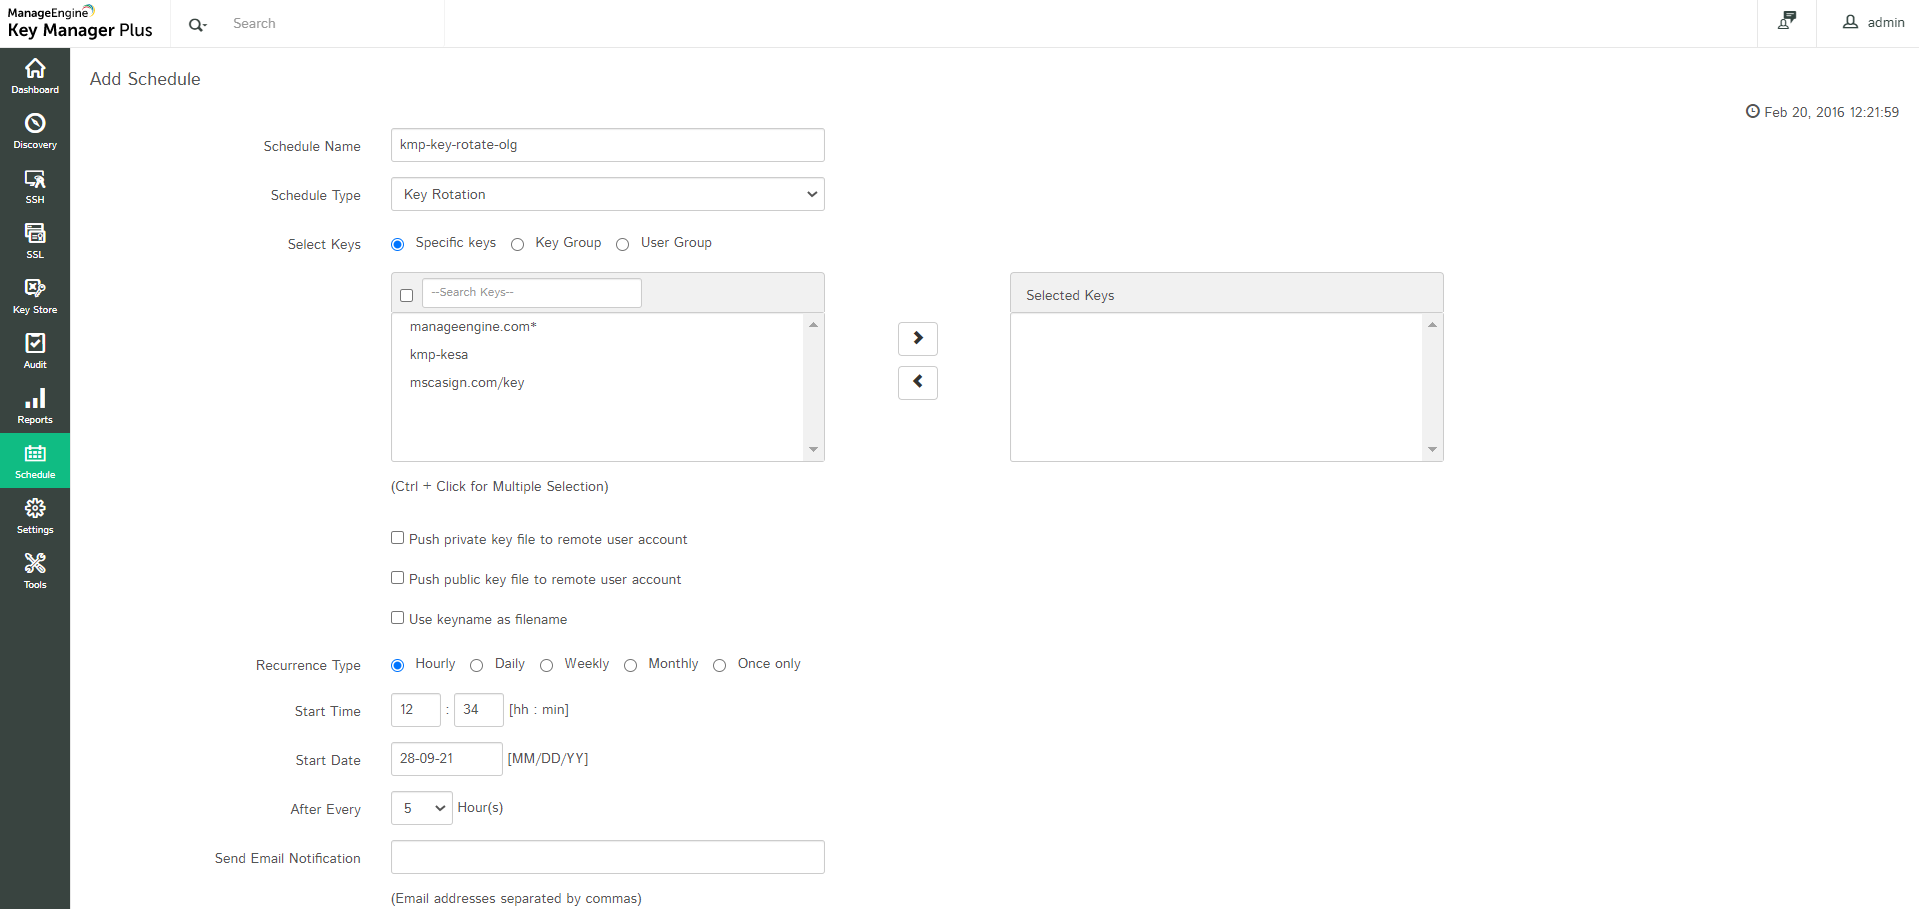The height and width of the screenshot is (909, 1919).
Task: Open the Key Store panel
Action: 35,294
